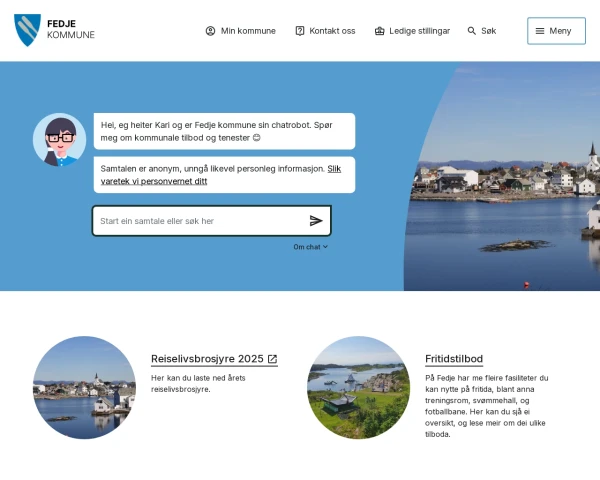Click the Hei, eg heiter Kari greeting
Viewport: 600px width, 480px height.
(x=224, y=131)
